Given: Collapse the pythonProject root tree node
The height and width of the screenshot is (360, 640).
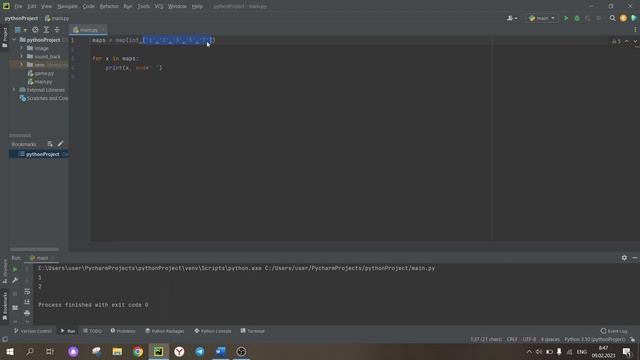Looking at the screenshot, I should [x=14, y=40].
